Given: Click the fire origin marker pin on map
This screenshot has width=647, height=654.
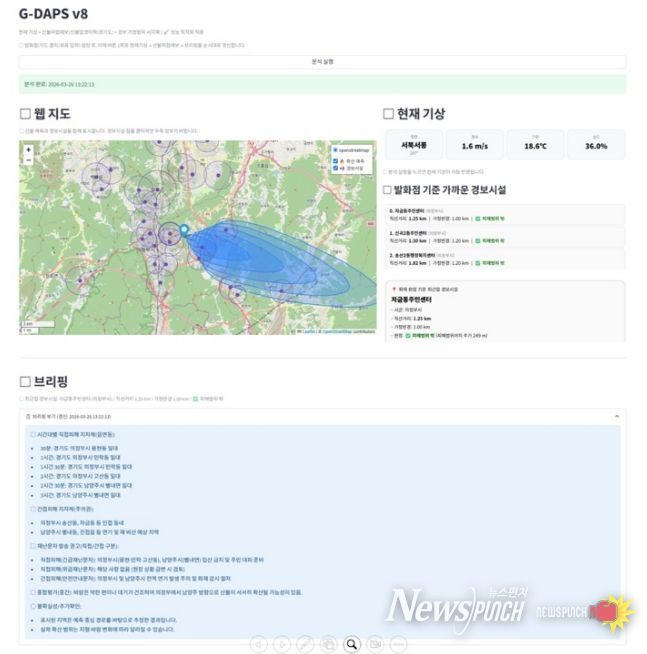Looking at the screenshot, I should coord(184,231).
